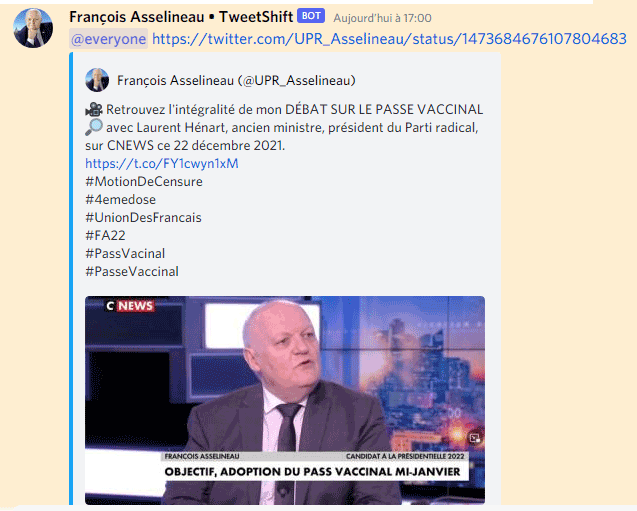Screen dimensions: 637x511
Task: Click the #PasseVaccinal hashtag
Action: [x=132, y=271]
